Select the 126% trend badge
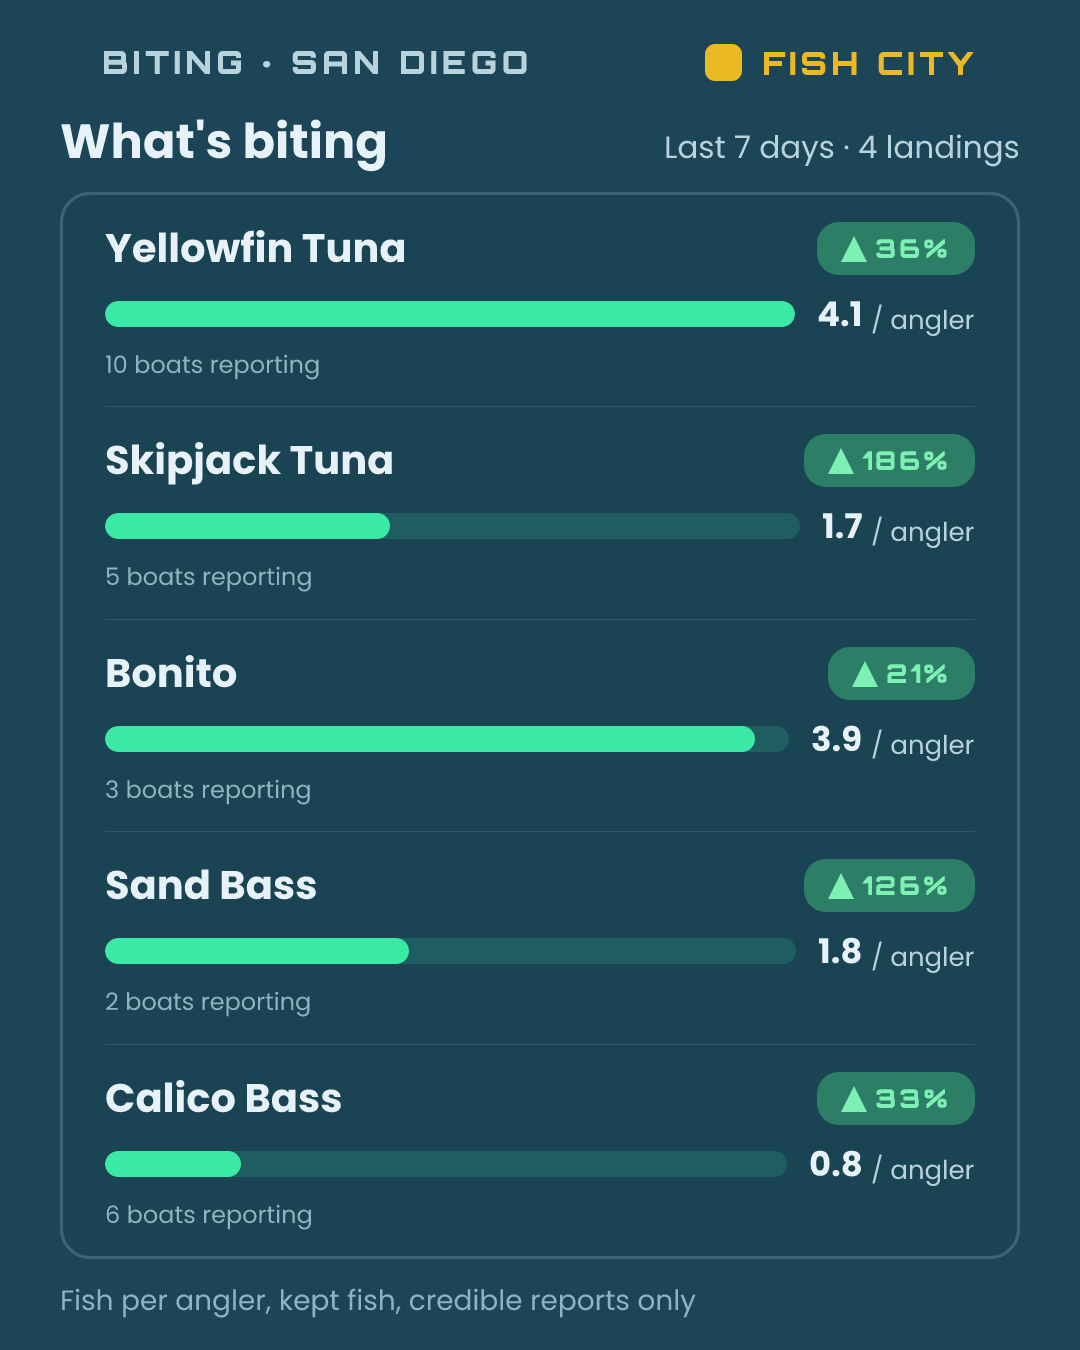This screenshot has height=1350, width=1080. (889, 886)
